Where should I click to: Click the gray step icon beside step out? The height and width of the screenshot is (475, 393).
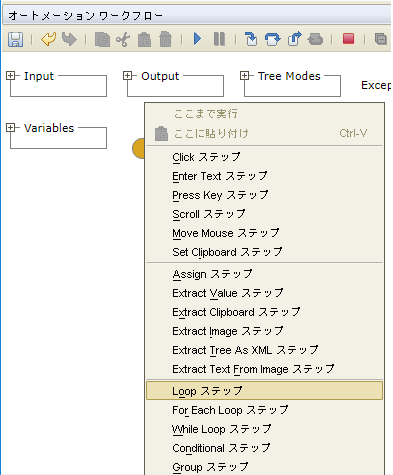315,39
